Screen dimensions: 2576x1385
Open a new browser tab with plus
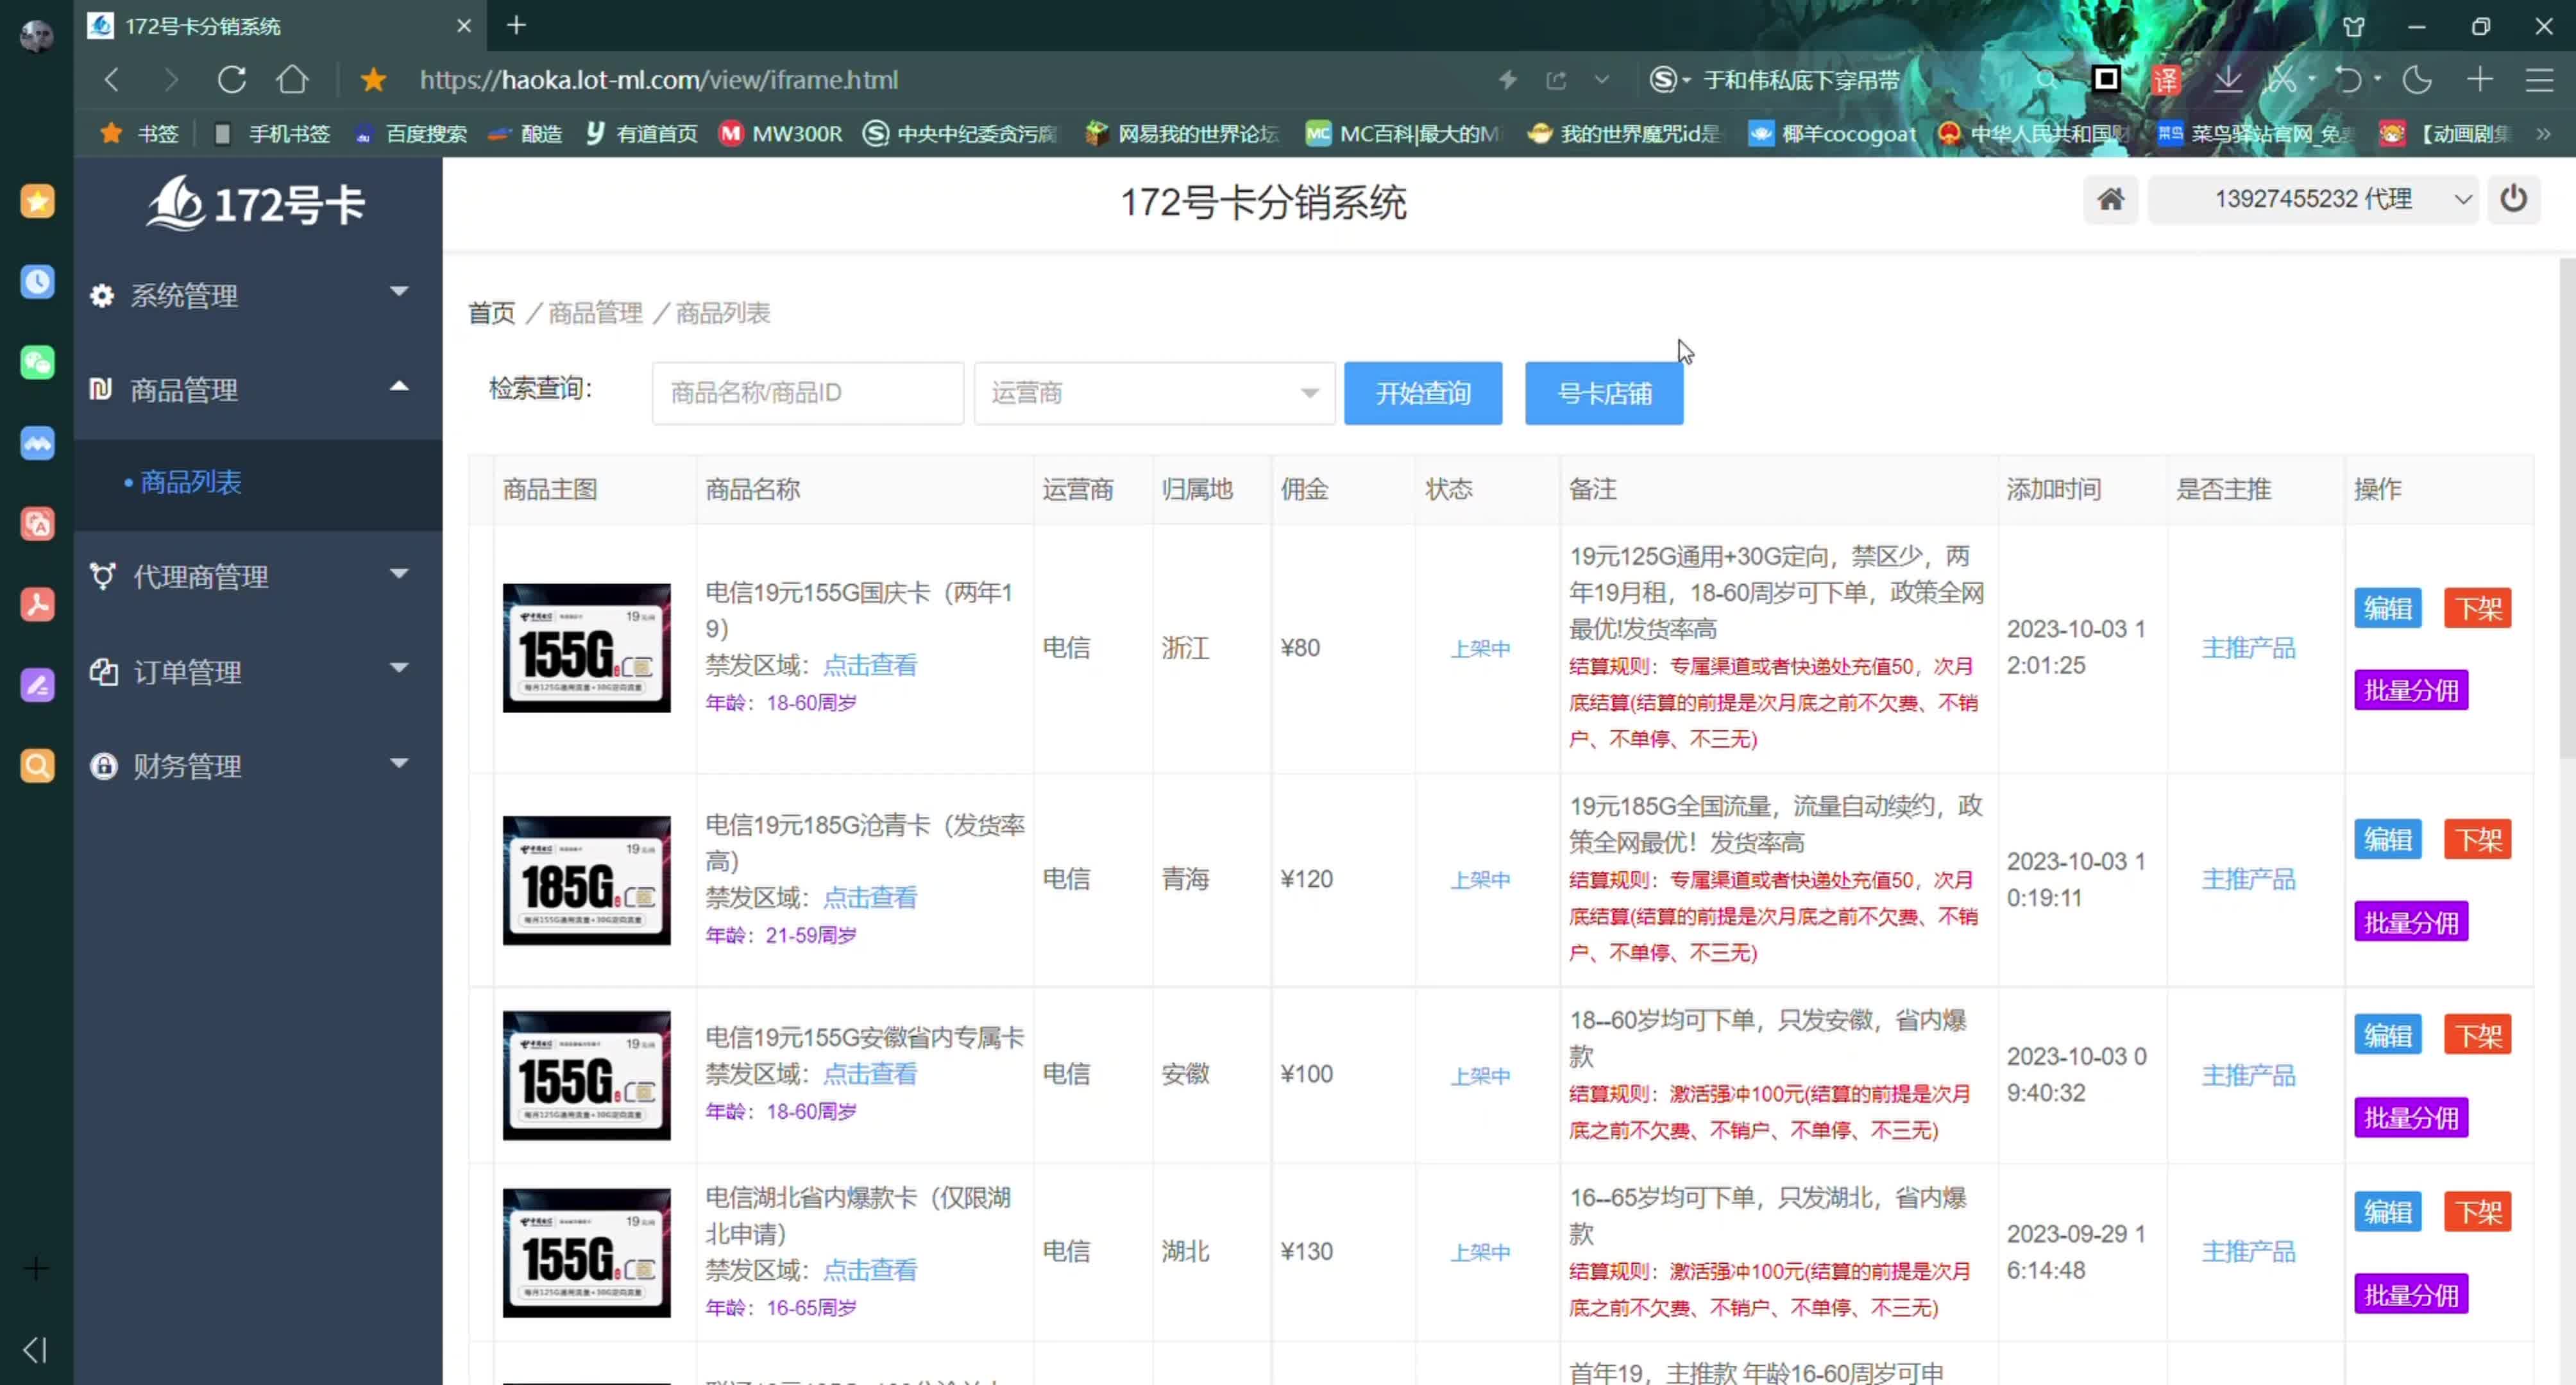(x=516, y=25)
